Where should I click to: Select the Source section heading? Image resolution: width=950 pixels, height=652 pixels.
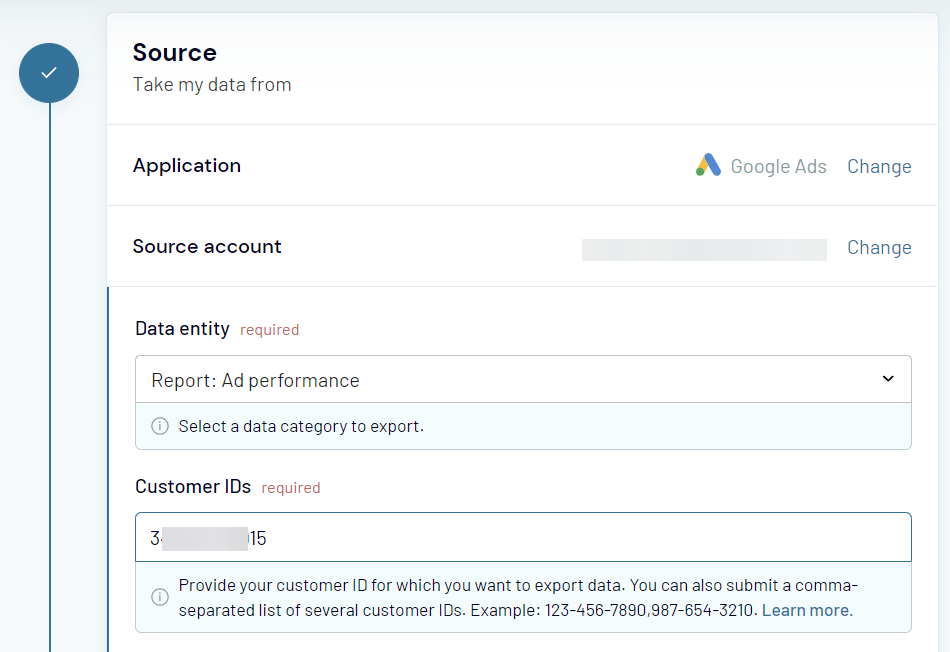174,53
